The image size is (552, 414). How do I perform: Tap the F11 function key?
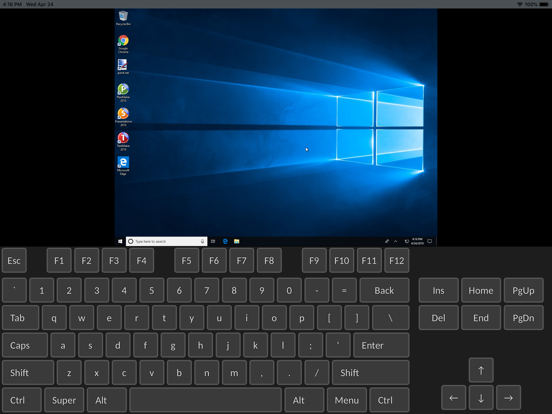pos(369,261)
